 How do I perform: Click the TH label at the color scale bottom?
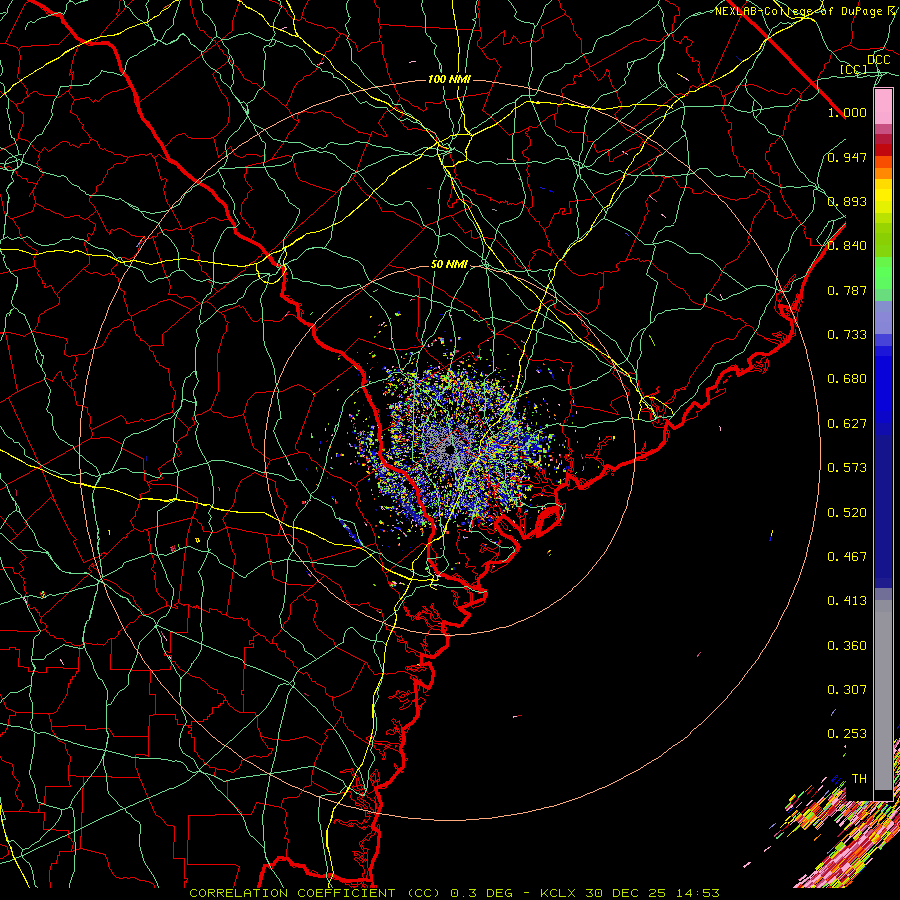tap(859, 779)
